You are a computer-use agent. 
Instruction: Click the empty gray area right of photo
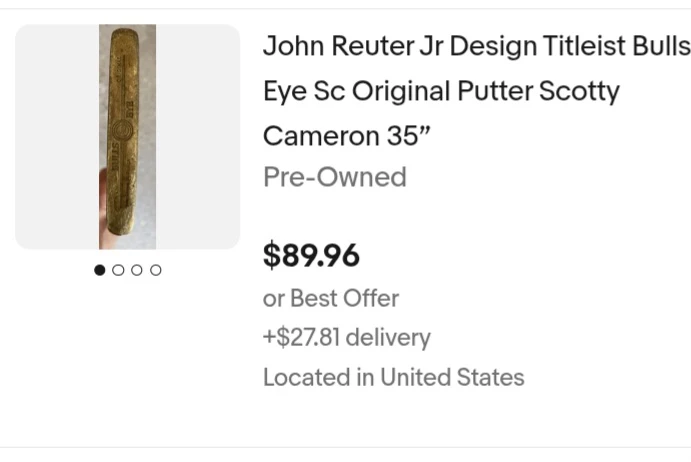coord(198,137)
